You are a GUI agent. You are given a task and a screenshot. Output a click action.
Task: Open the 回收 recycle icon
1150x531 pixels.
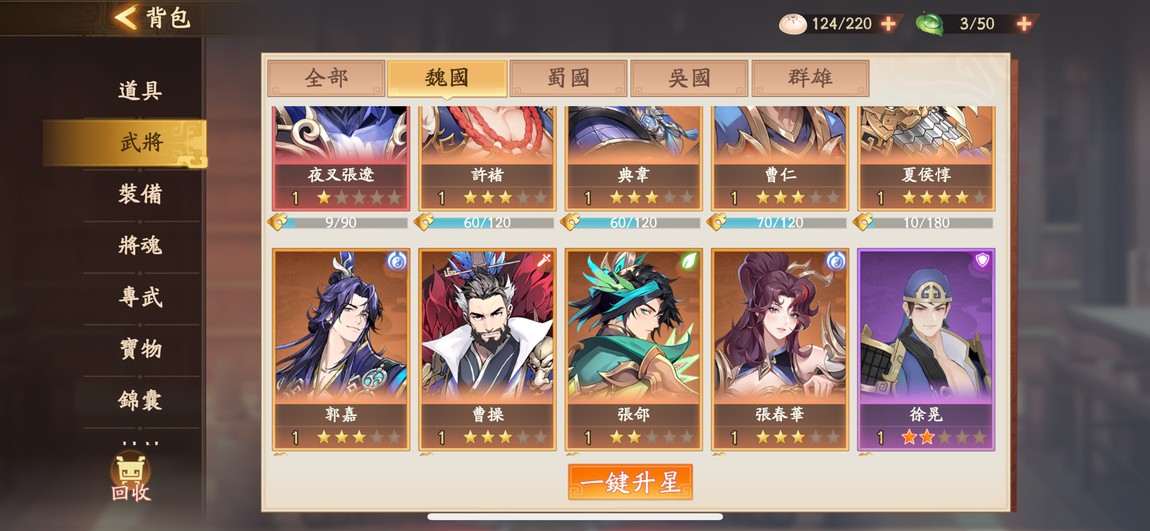[131, 478]
